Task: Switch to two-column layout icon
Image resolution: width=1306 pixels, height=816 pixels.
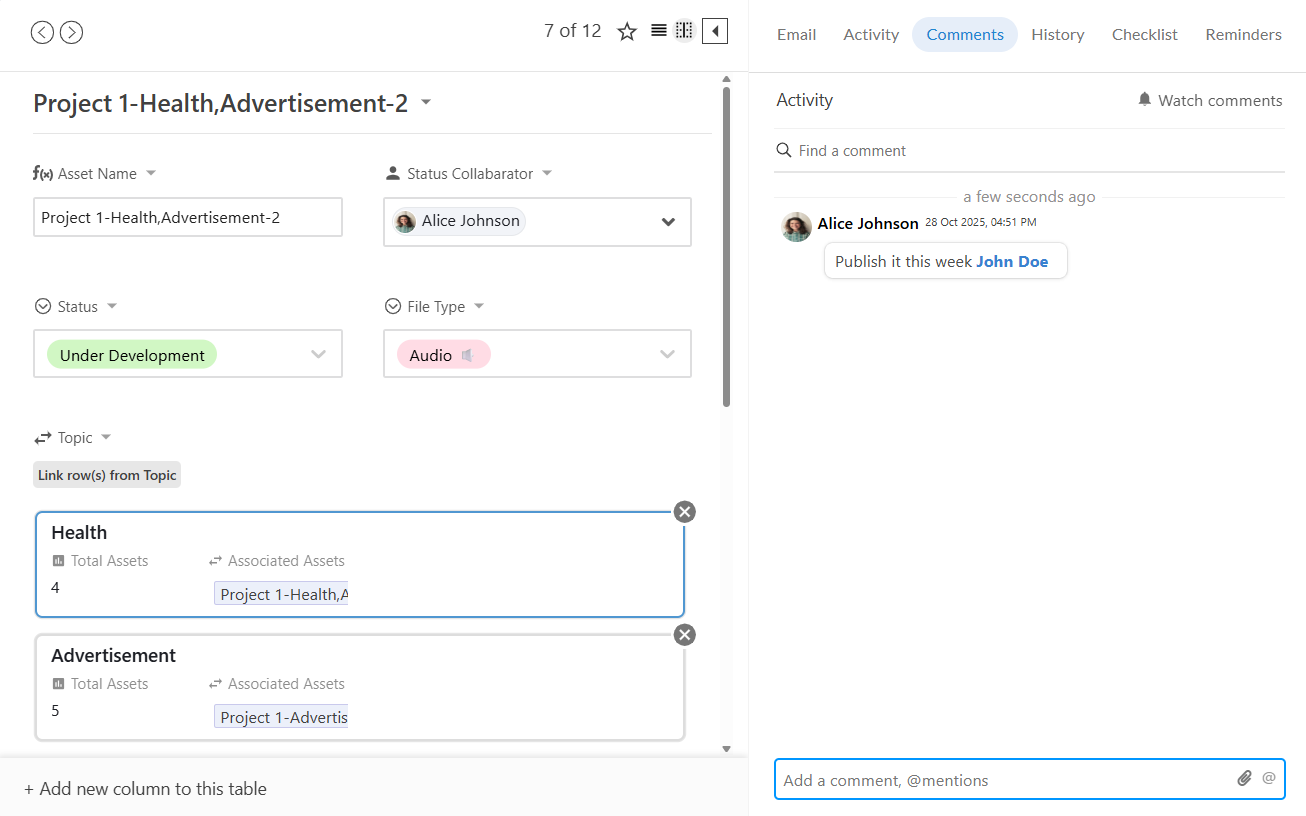Action: [684, 31]
